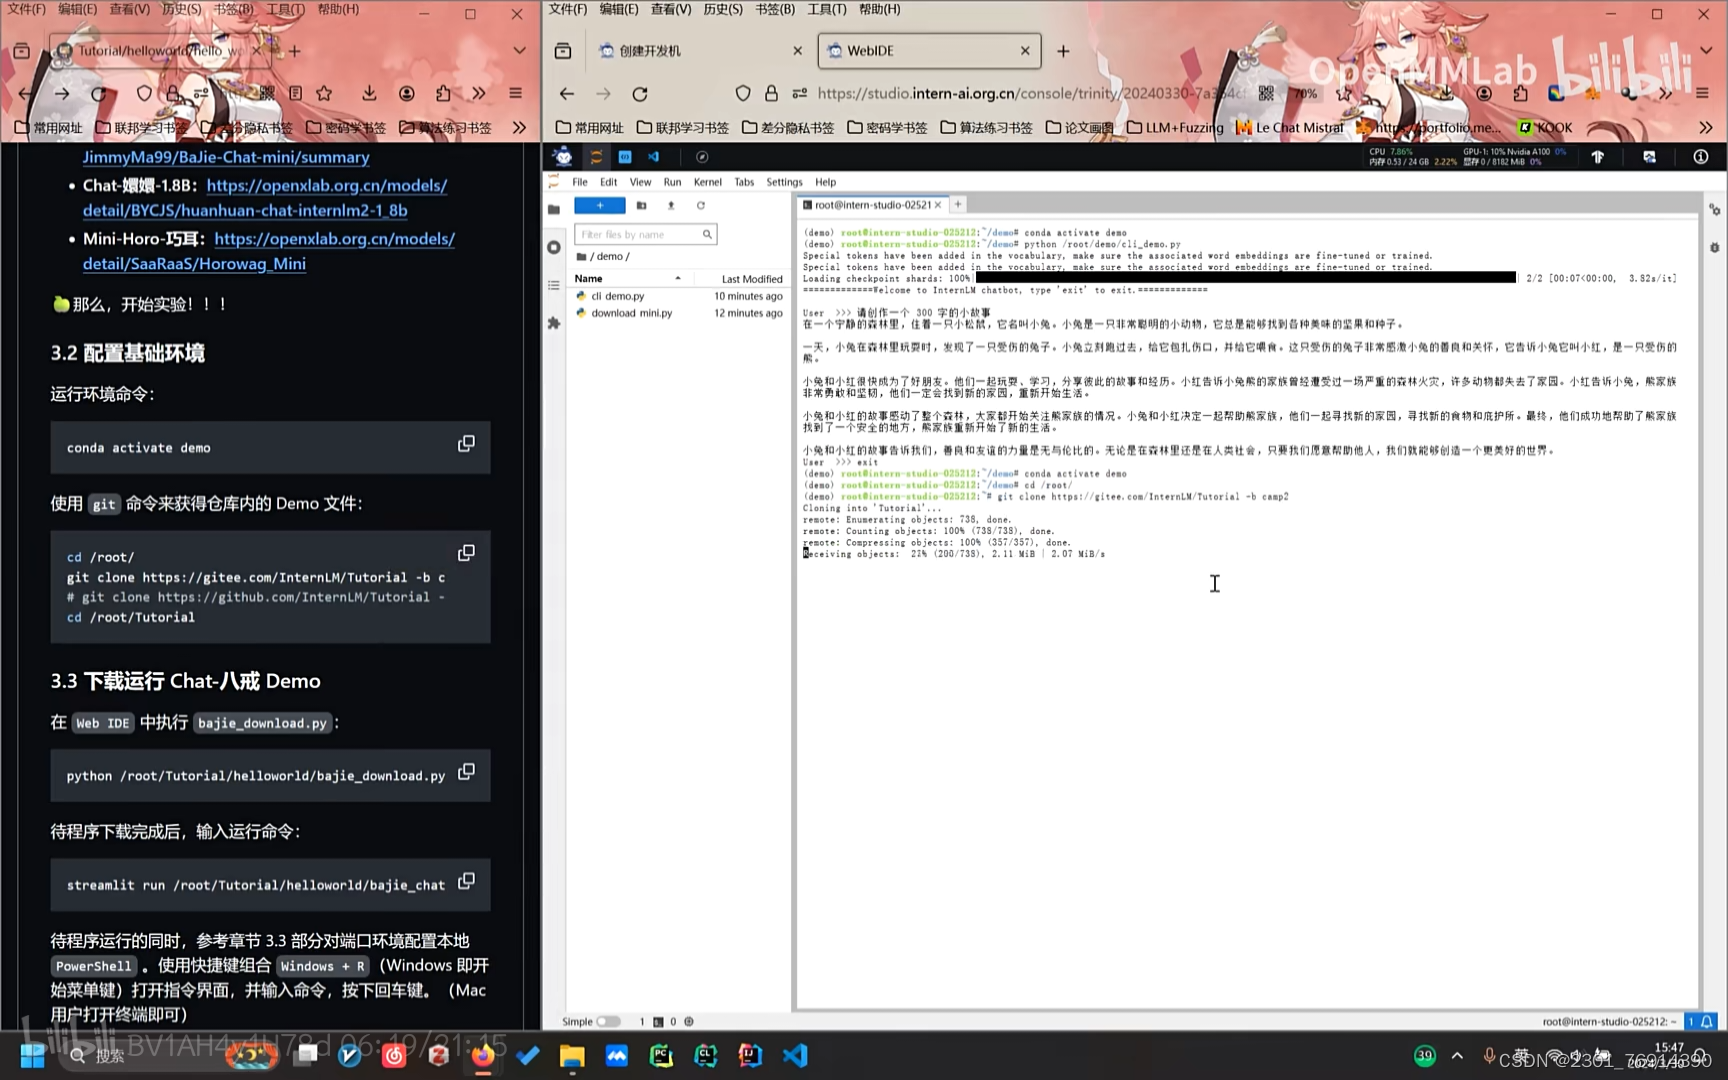Screen dimensions: 1728x1080
Task: Select root@intern-studio terminal tab
Action: 872,204
